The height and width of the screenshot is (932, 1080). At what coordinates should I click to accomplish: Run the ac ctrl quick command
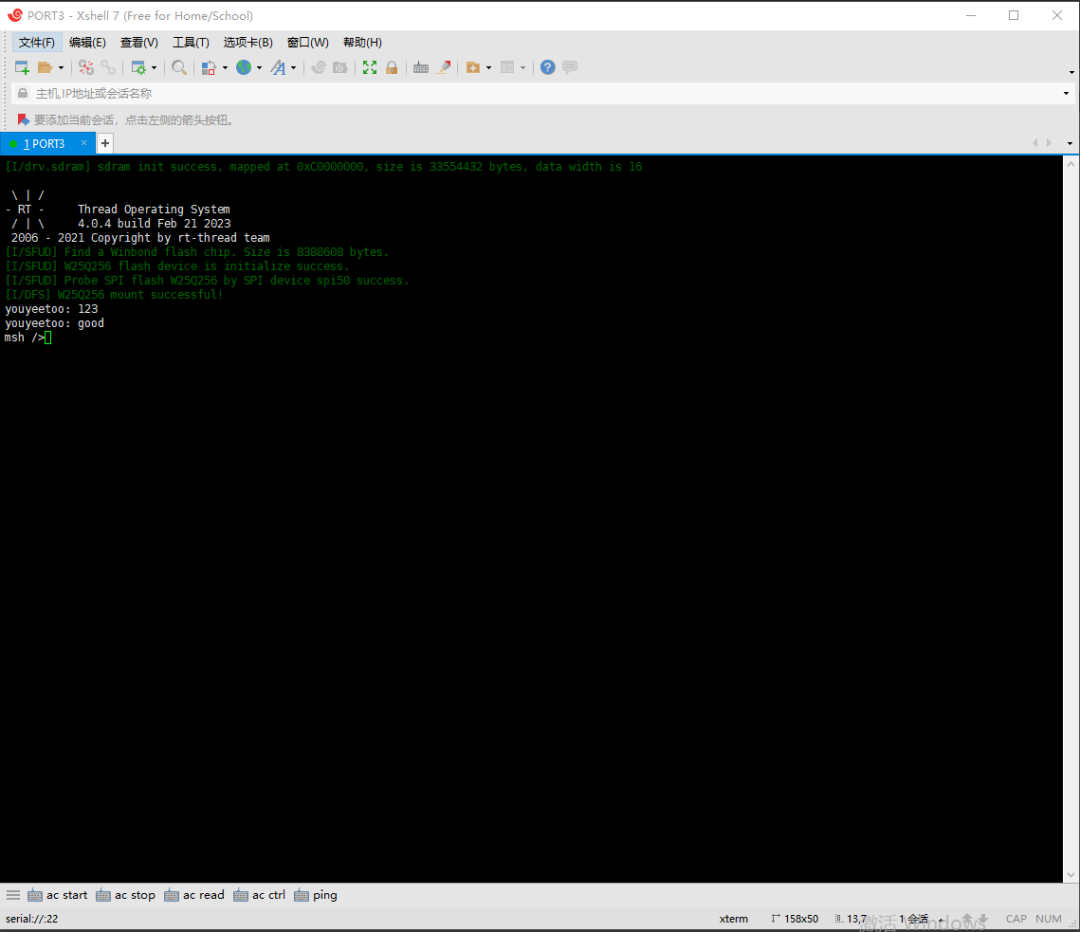pos(260,895)
